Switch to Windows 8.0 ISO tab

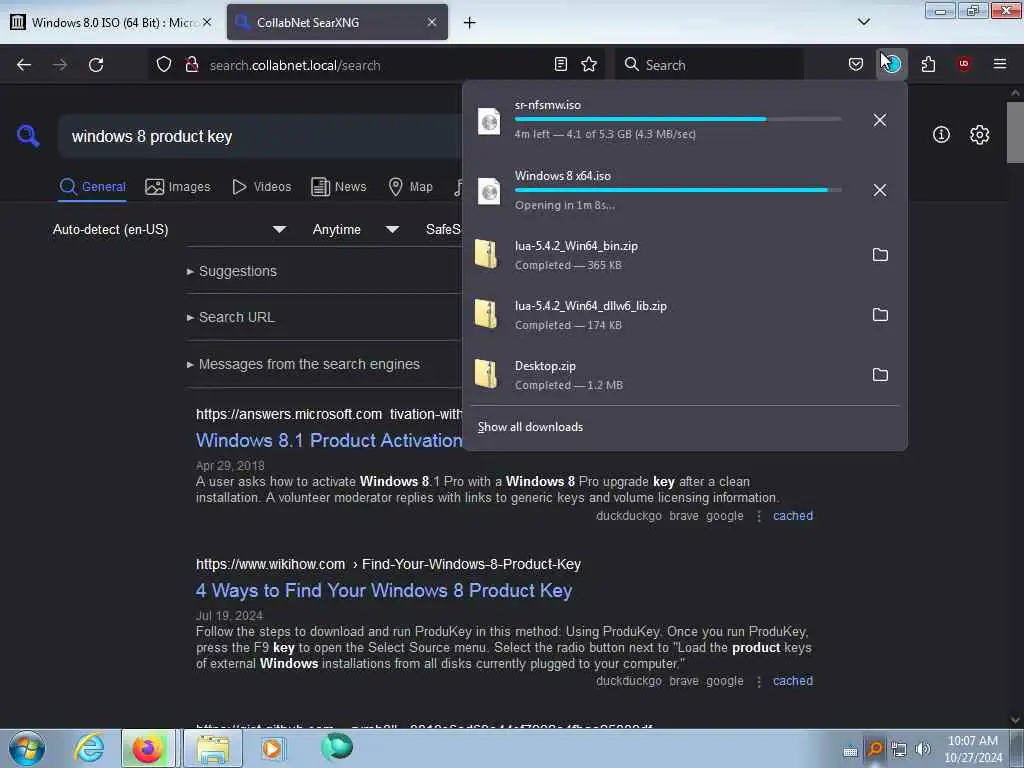112,22
